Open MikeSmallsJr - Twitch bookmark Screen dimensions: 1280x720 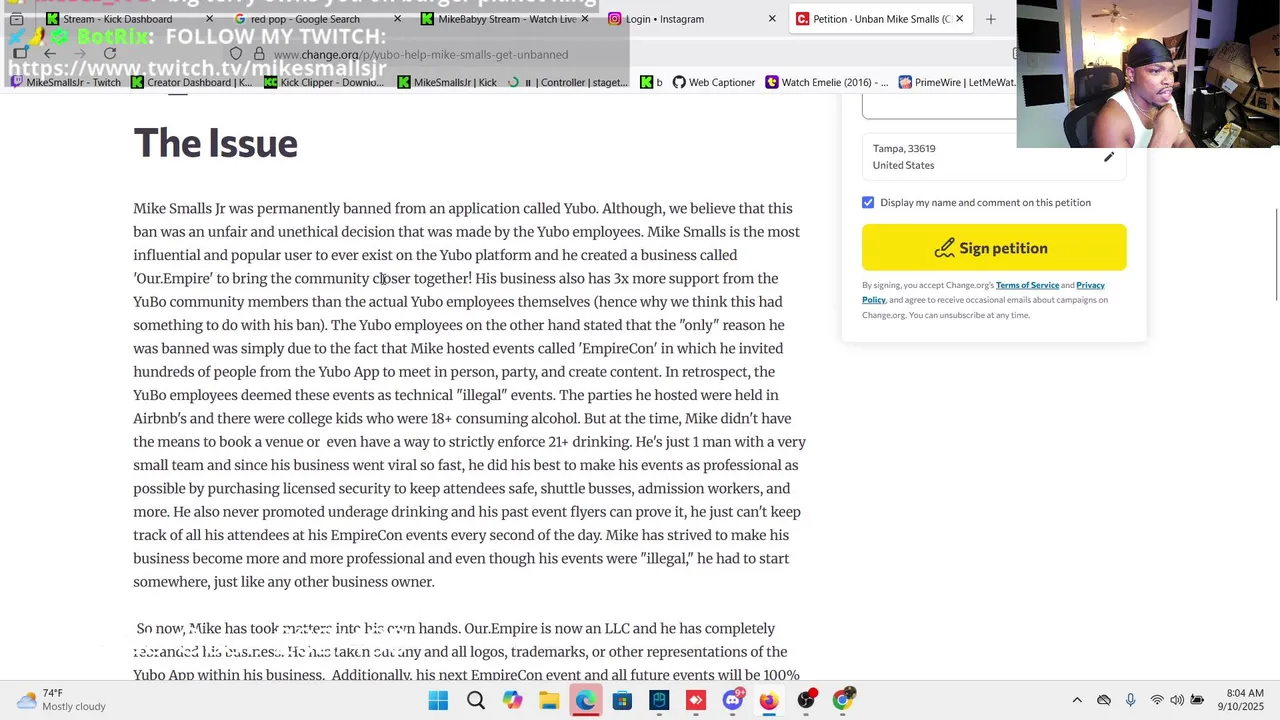point(65,82)
